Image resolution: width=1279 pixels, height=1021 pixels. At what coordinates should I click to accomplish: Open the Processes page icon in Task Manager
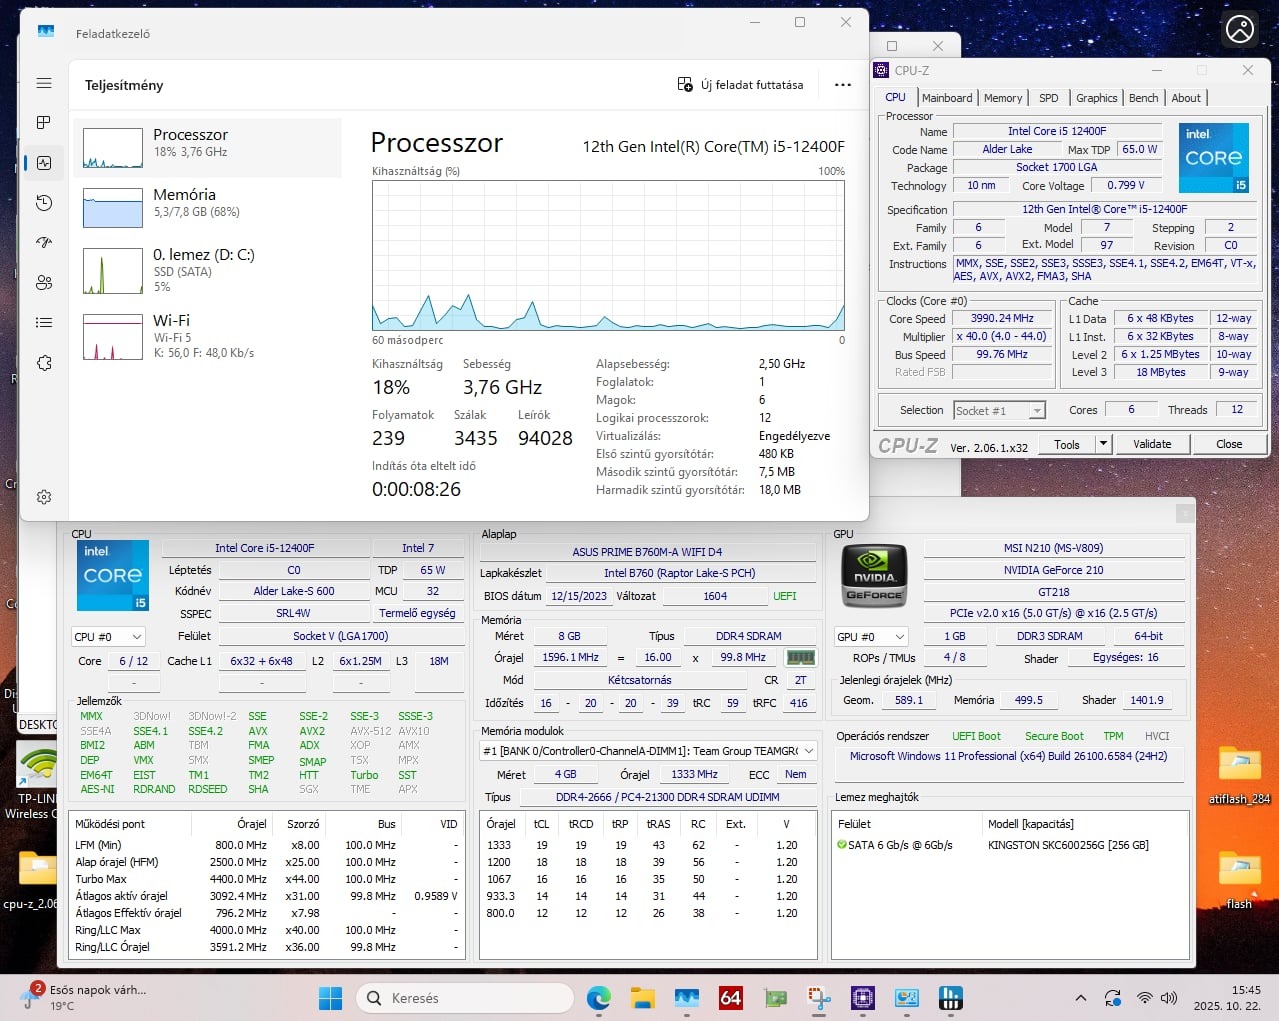point(44,122)
